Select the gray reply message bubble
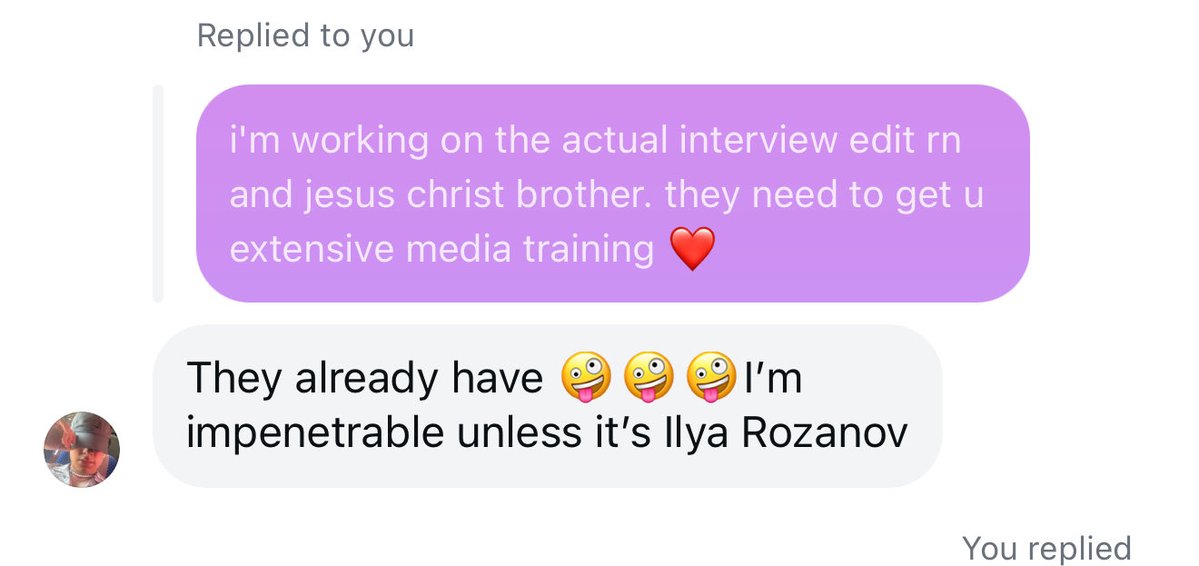The width and height of the screenshot is (1199, 566). pos(548,405)
